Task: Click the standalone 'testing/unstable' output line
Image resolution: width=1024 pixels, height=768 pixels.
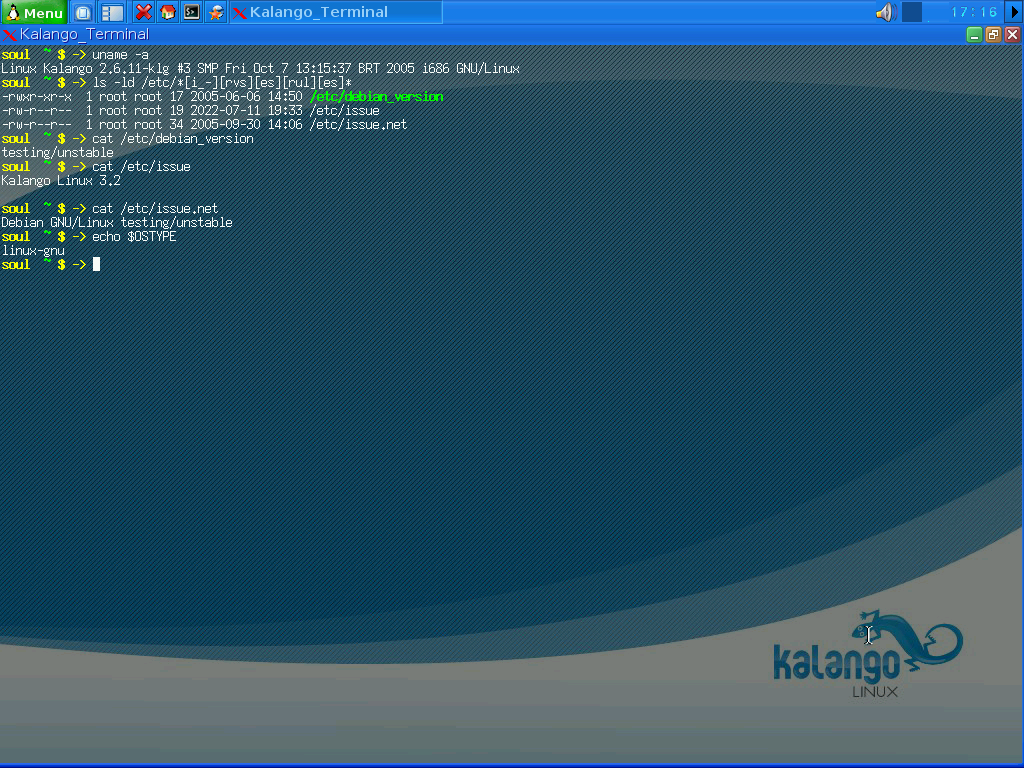Action: pos(57,153)
